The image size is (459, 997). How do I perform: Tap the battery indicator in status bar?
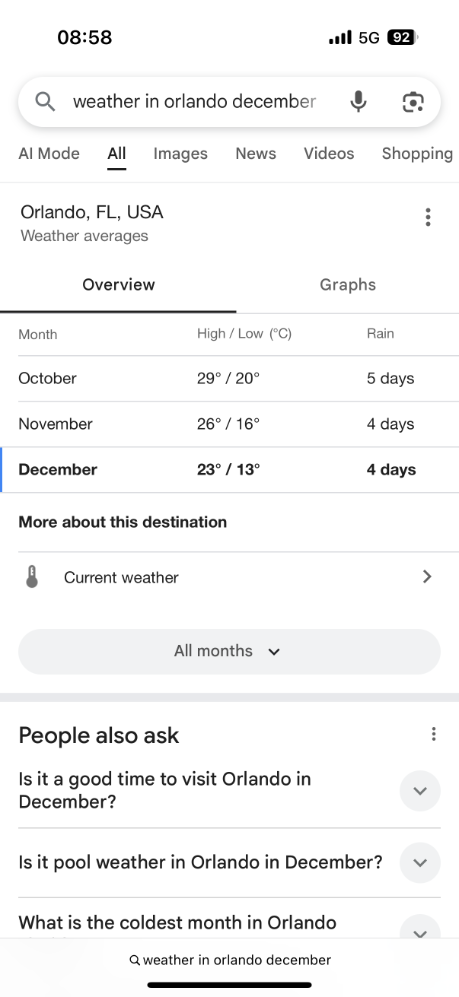coord(402,38)
